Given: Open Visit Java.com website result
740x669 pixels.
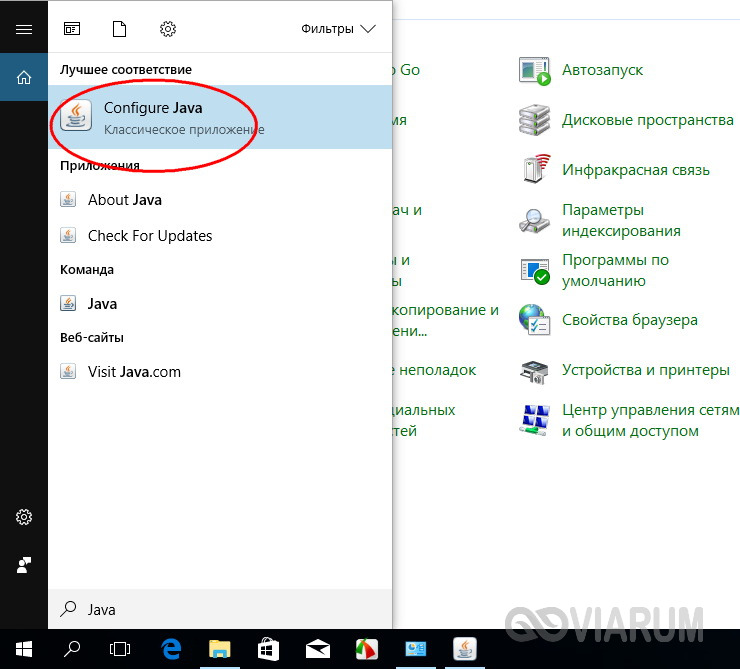Looking at the screenshot, I should pyautogui.click(x=220, y=371).
